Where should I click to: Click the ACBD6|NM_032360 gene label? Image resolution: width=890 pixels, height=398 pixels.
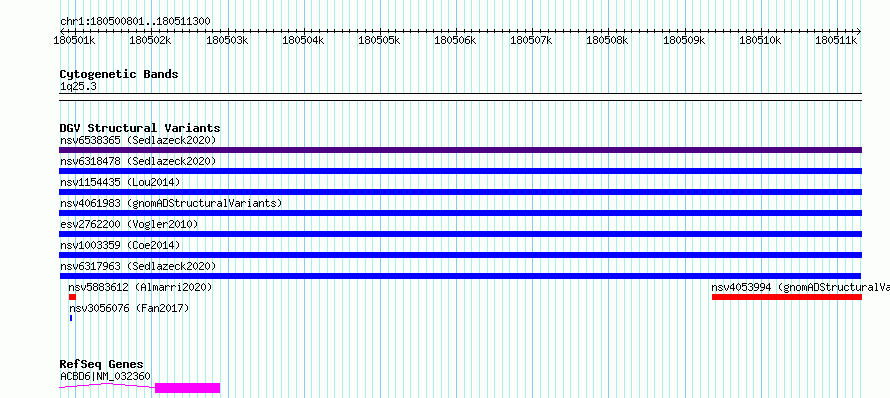pos(105,376)
